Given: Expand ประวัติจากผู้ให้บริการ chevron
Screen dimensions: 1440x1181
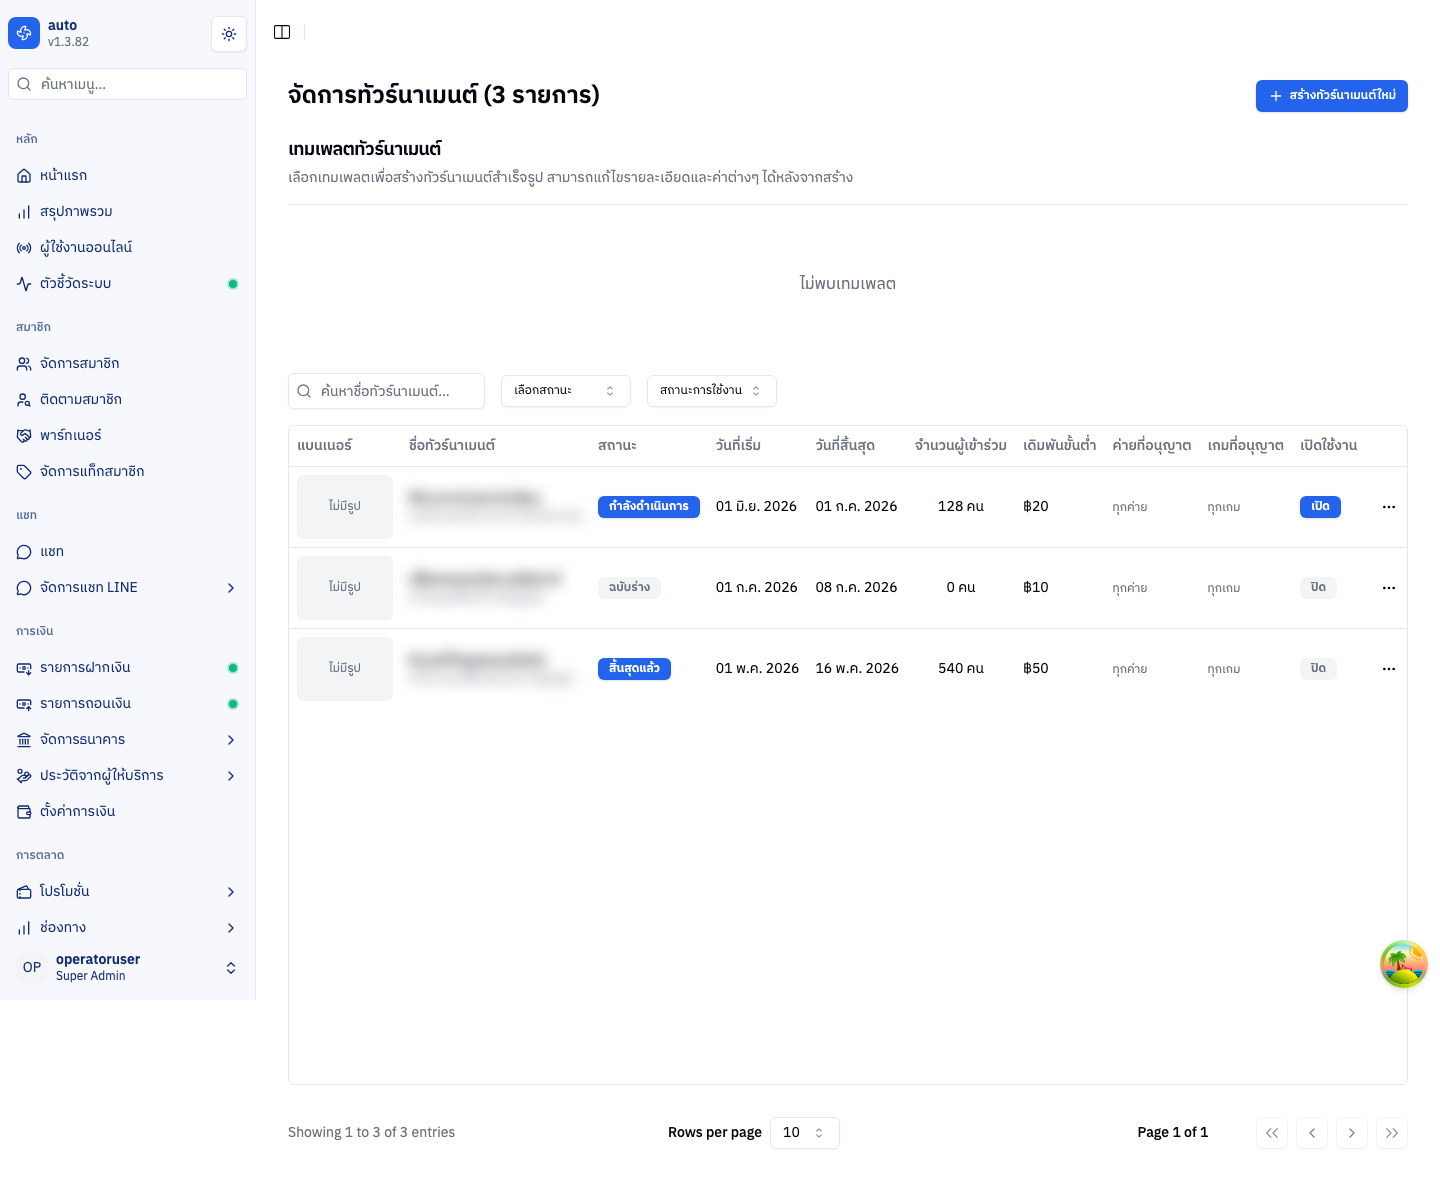Looking at the screenshot, I should (x=231, y=775).
